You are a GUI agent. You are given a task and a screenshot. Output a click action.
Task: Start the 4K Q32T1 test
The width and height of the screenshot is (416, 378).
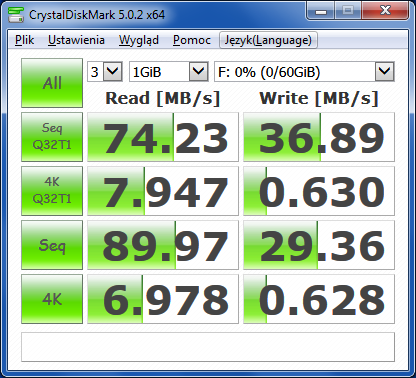point(52,191)
